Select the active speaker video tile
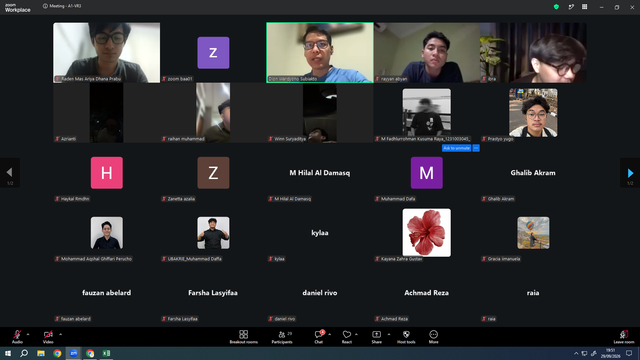 coord(320,53)
